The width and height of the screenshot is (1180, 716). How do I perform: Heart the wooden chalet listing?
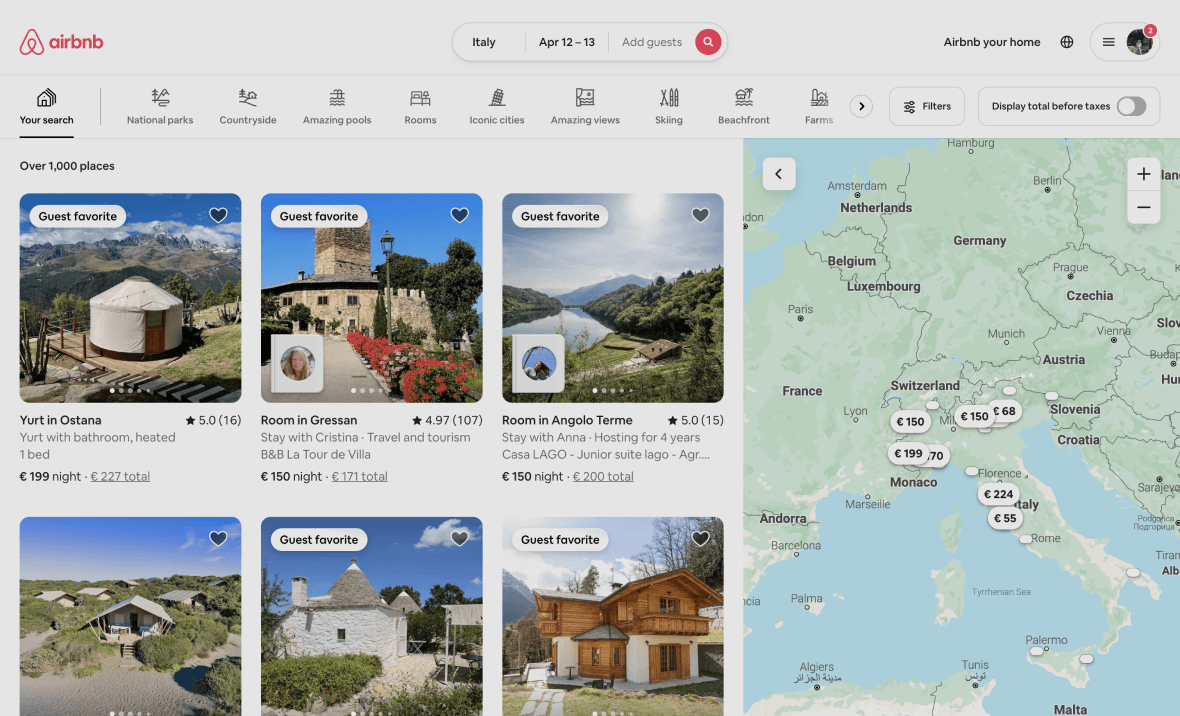pos(701,538)
